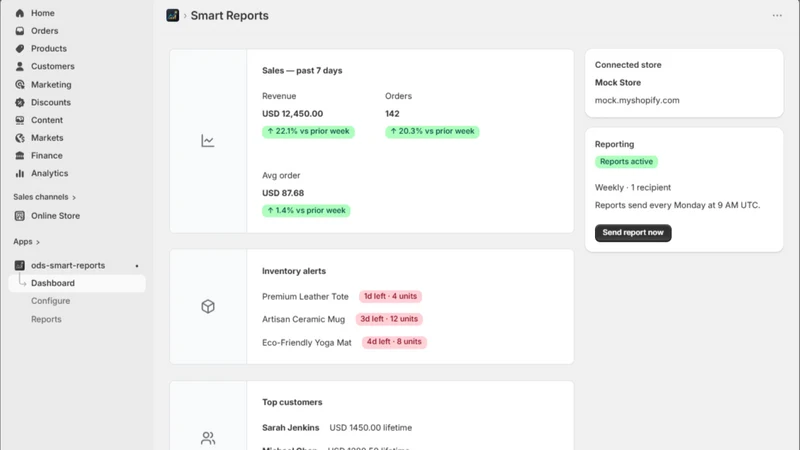
Task: Click the 3d left · 12 units badge
Action: pyautogui.click(x=389, y=319)
